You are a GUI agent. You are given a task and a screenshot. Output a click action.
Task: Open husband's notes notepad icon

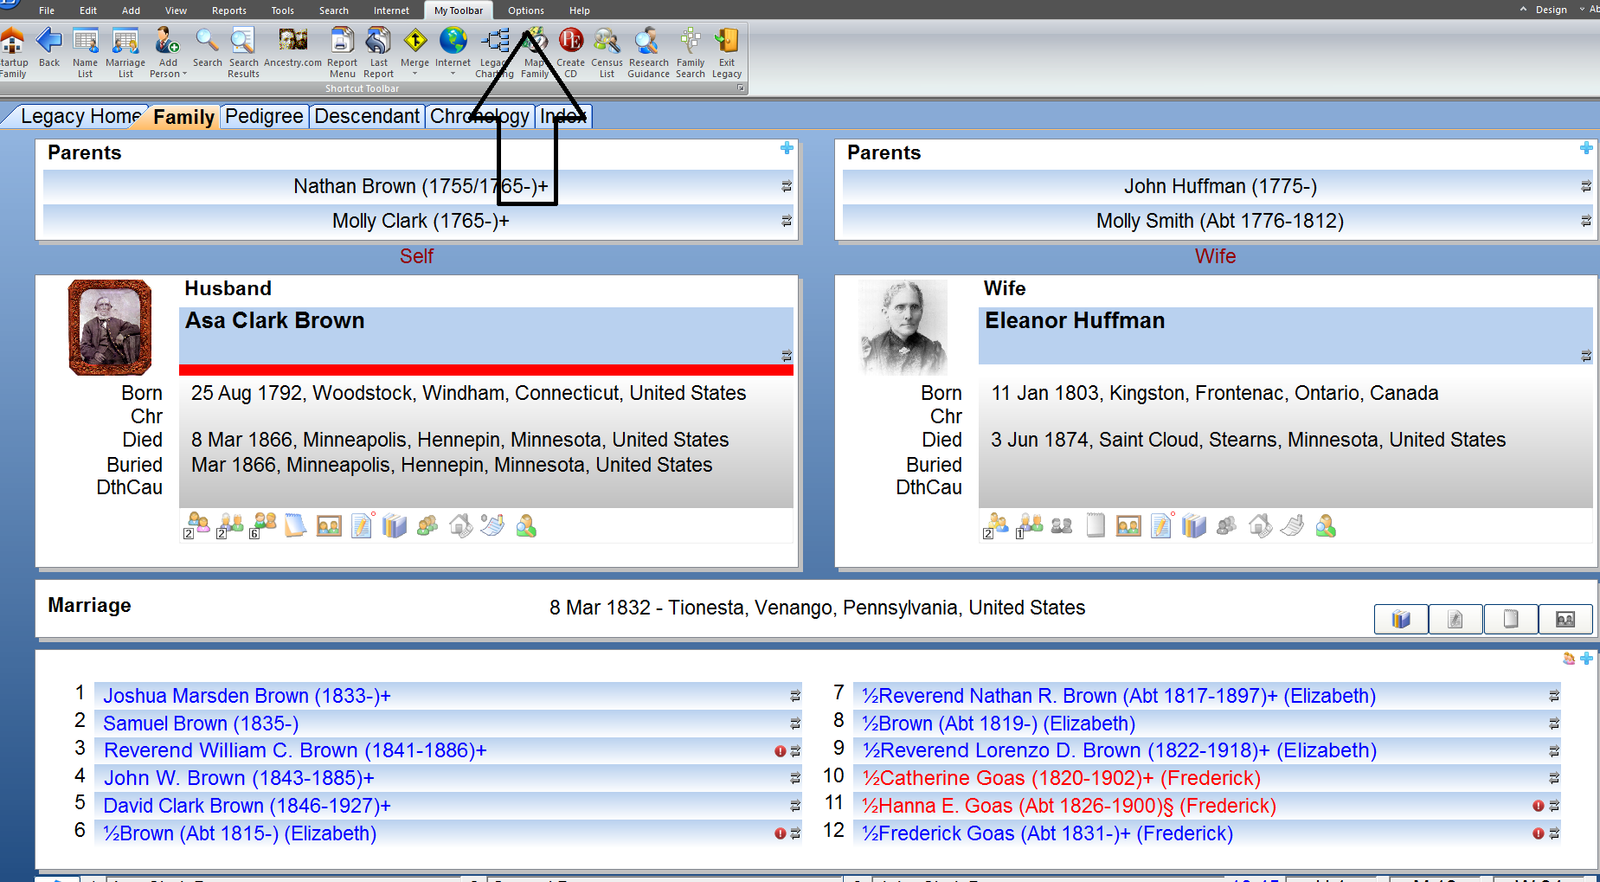295,525
